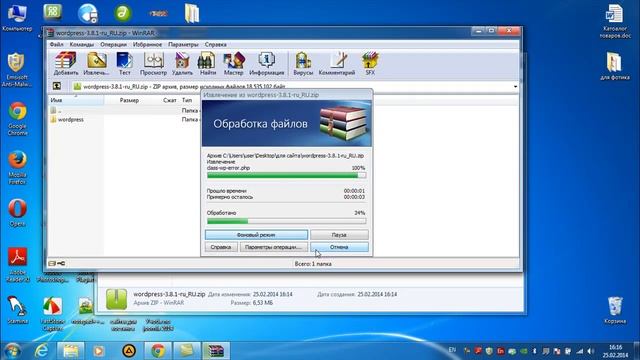Click the Комментарий toolbar icon

[337, 63]
